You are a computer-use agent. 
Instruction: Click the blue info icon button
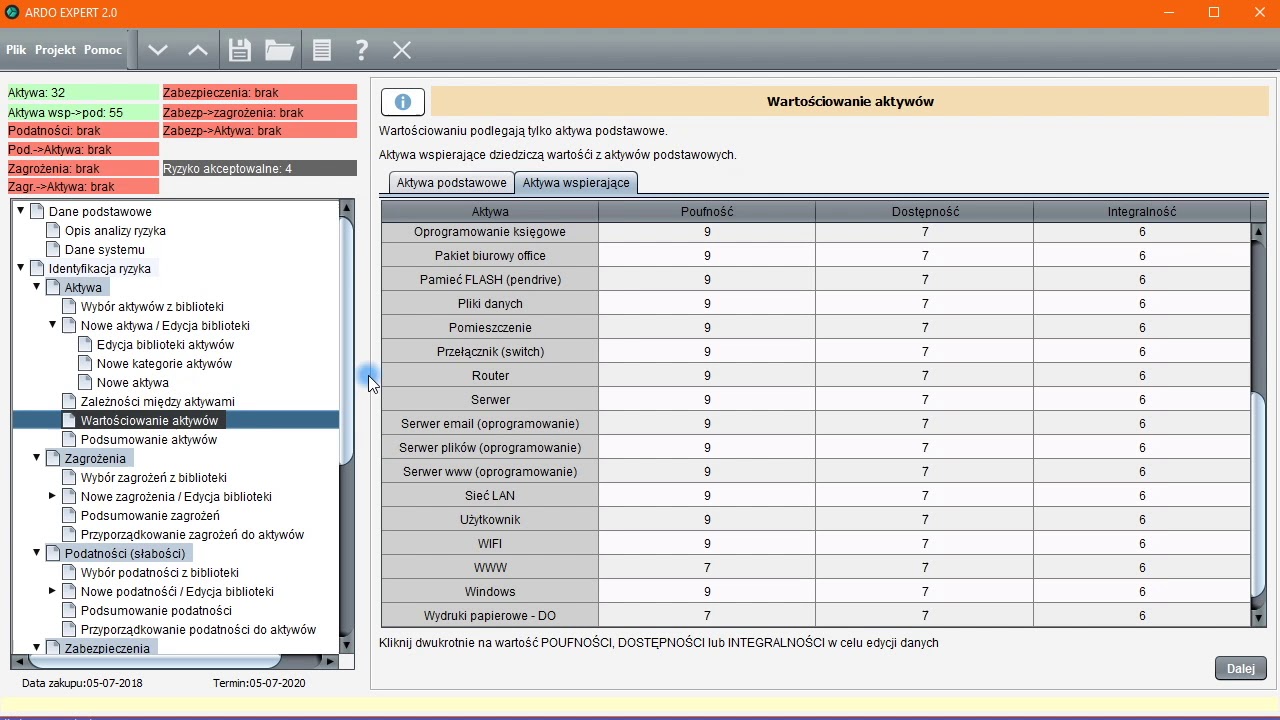(x=403, y=102)
